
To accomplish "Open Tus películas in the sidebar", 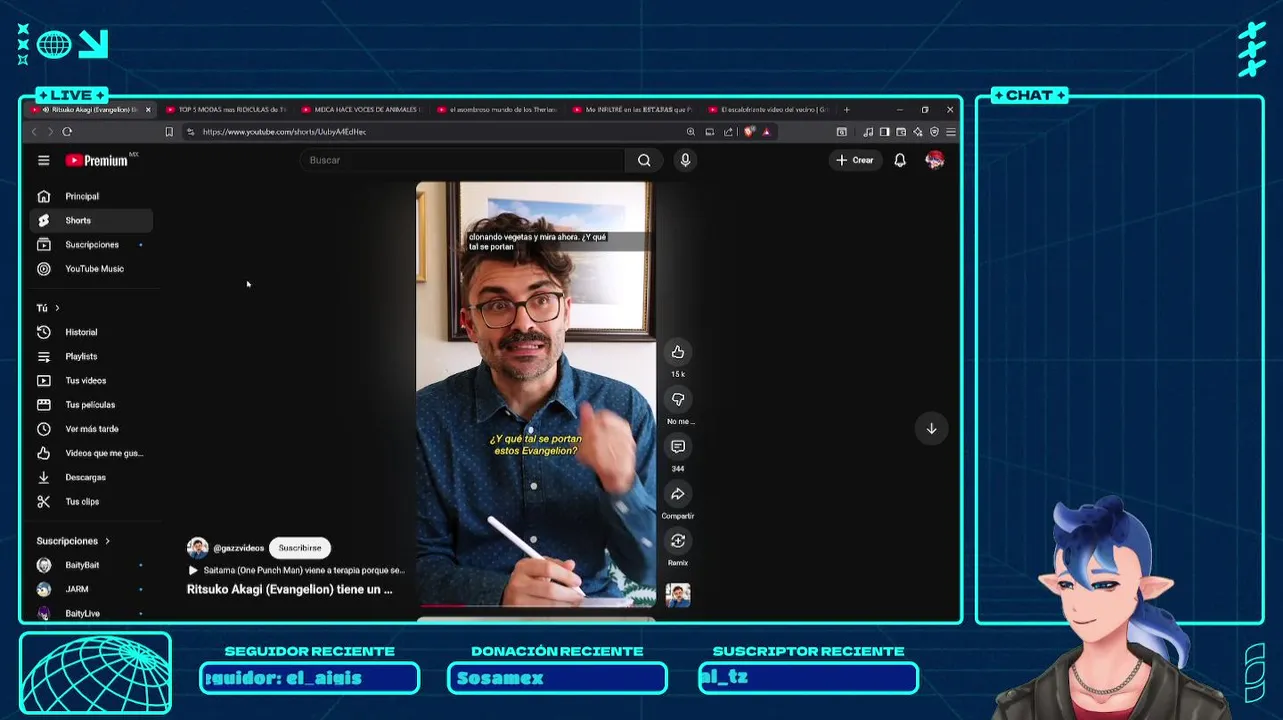I will [x=91, y=405].
